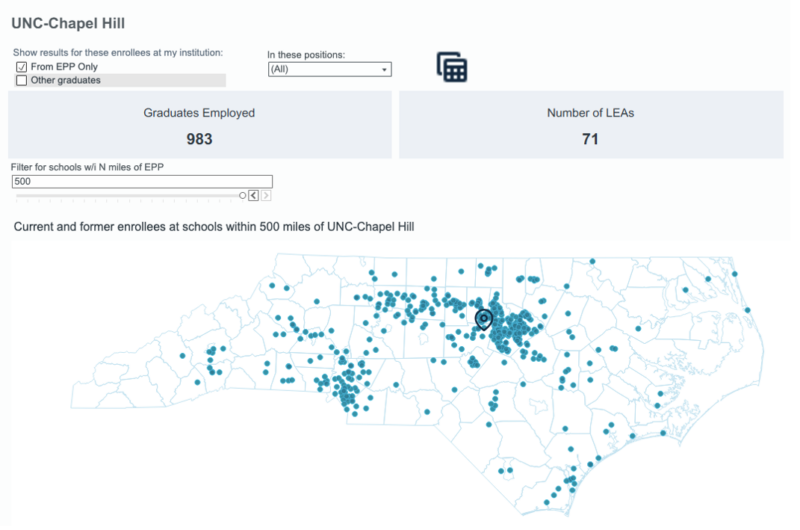Open the In these positions dropdown

330,69
